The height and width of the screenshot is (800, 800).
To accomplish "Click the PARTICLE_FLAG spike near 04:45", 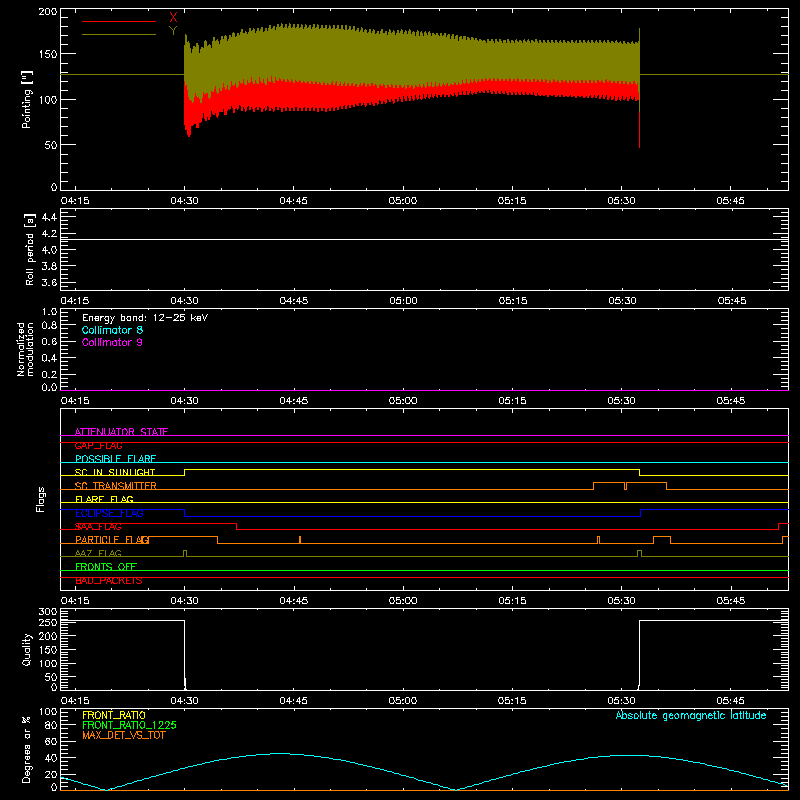I will tap(300, 539).
